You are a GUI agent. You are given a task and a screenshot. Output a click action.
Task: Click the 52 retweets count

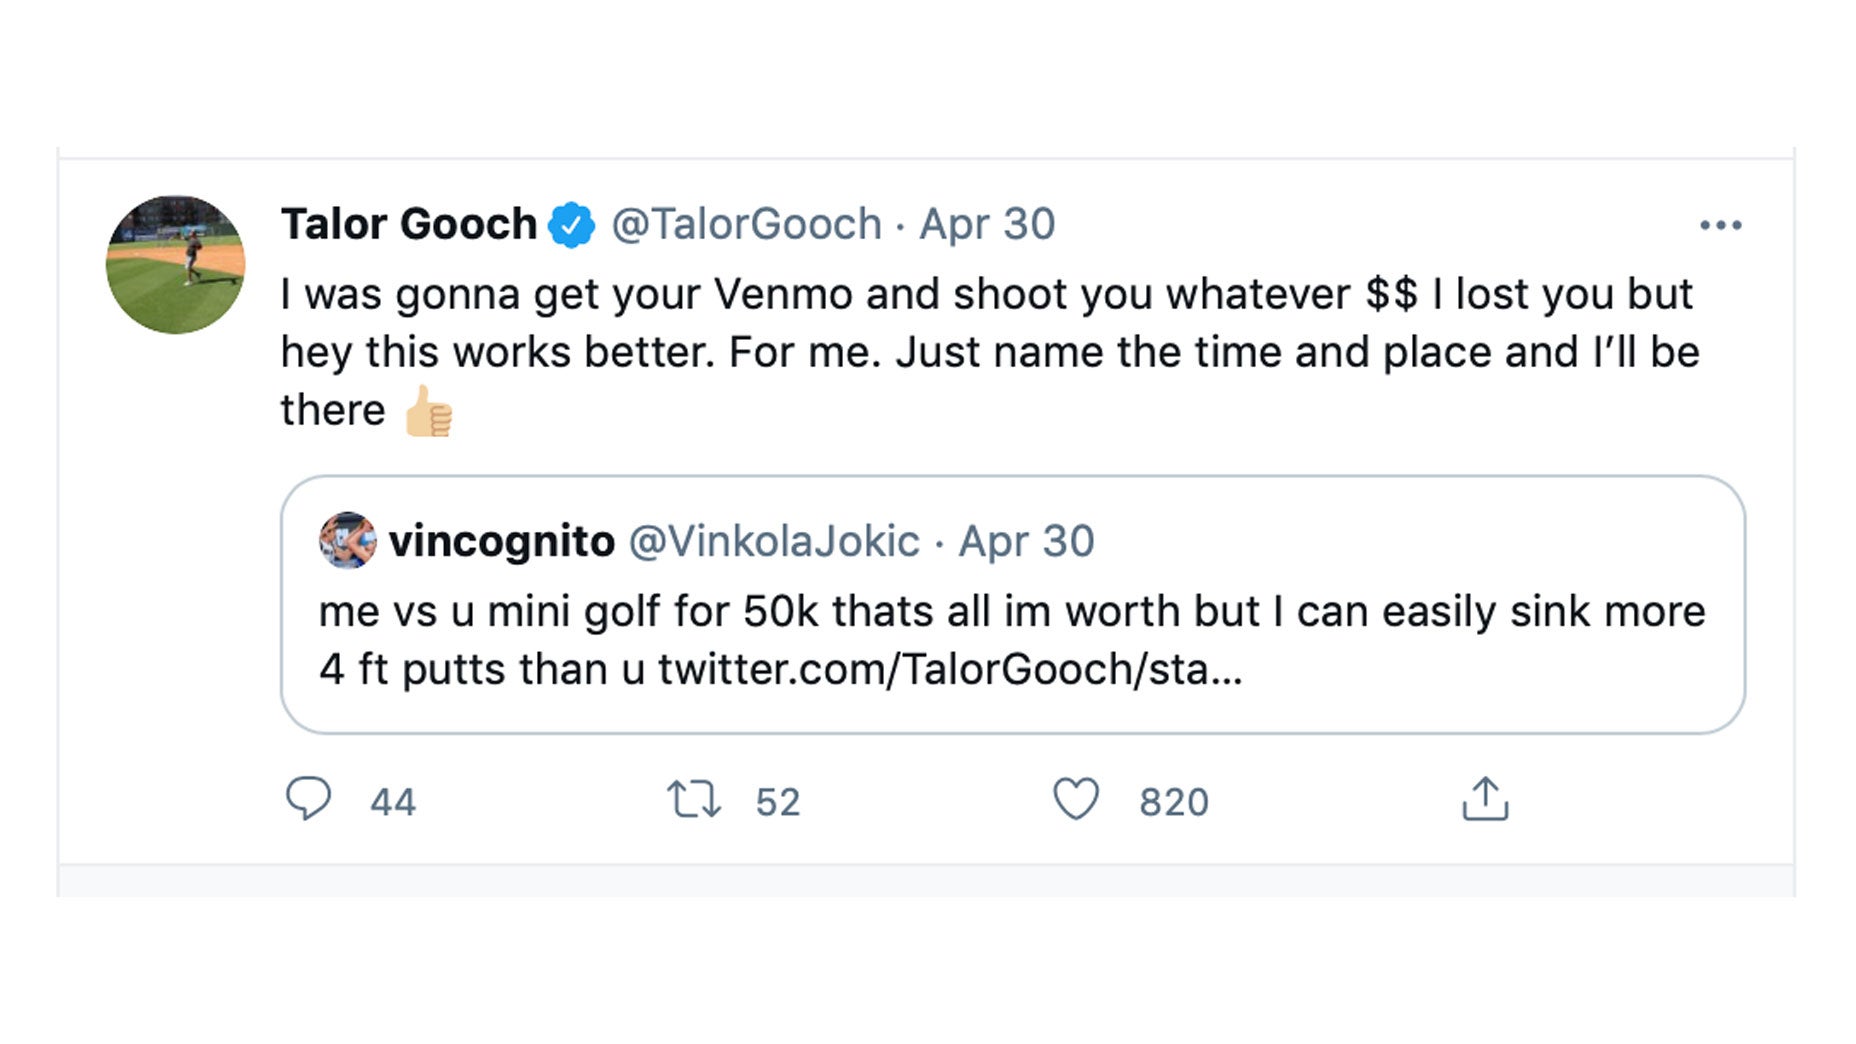coord(778,802)
